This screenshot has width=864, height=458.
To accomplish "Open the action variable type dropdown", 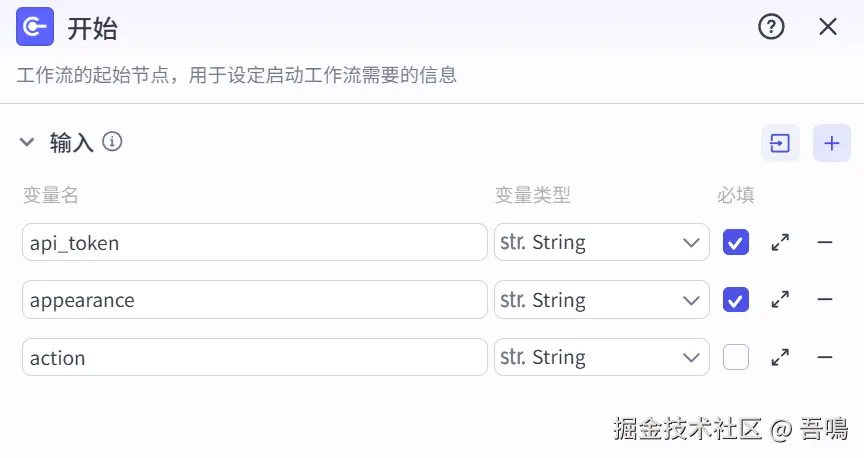I will (x=601, y=357).
